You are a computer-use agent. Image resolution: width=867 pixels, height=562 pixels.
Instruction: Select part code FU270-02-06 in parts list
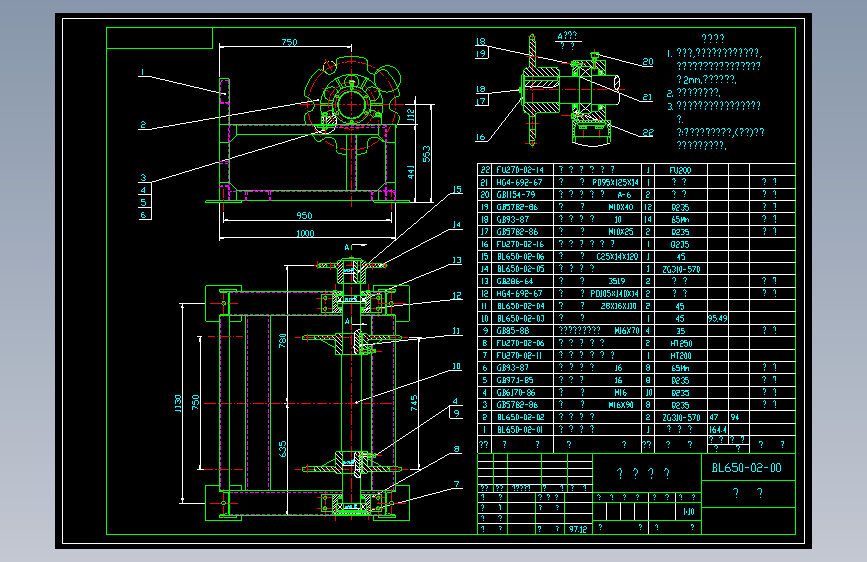pos(520,343)
